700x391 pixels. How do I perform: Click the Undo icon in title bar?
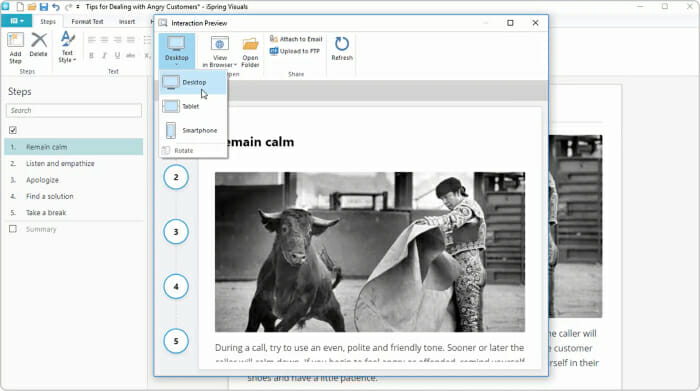pyautogui.click(x=56, y=7)
